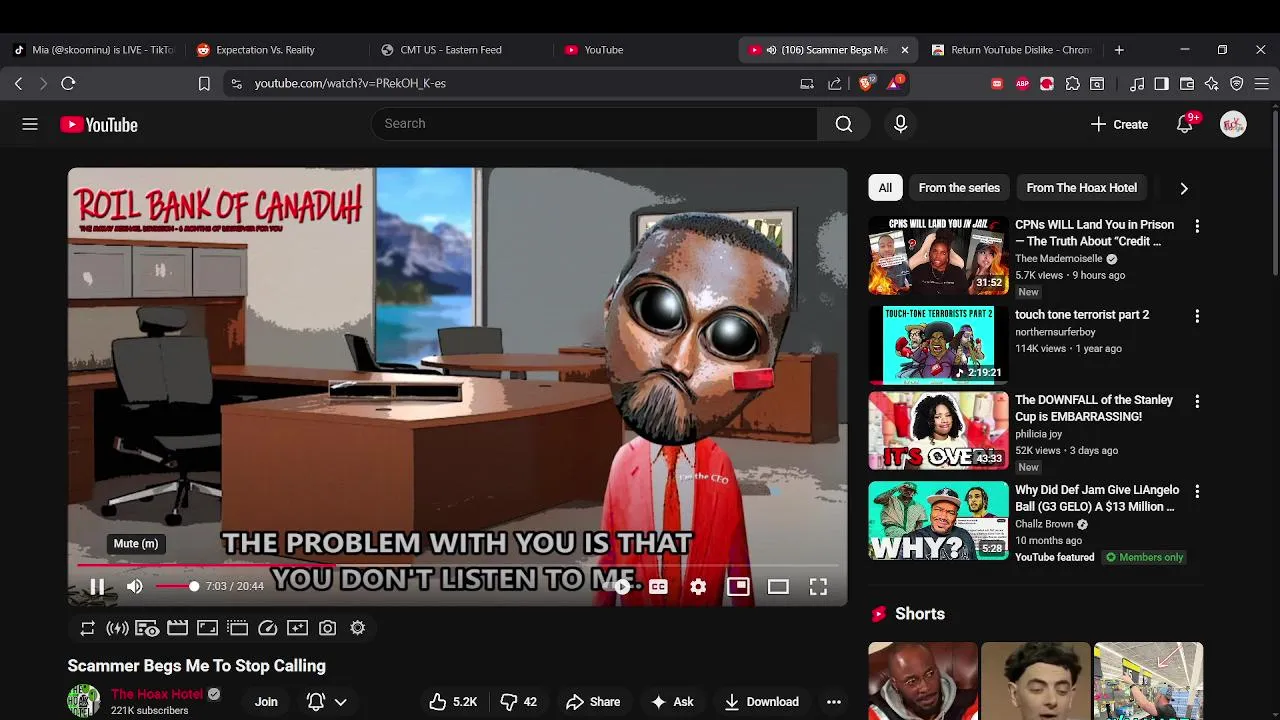The height and width of the screenshot is (720, 1280).
Task: Click the cinema clapperboard mode icon
Action: point(177,628)
